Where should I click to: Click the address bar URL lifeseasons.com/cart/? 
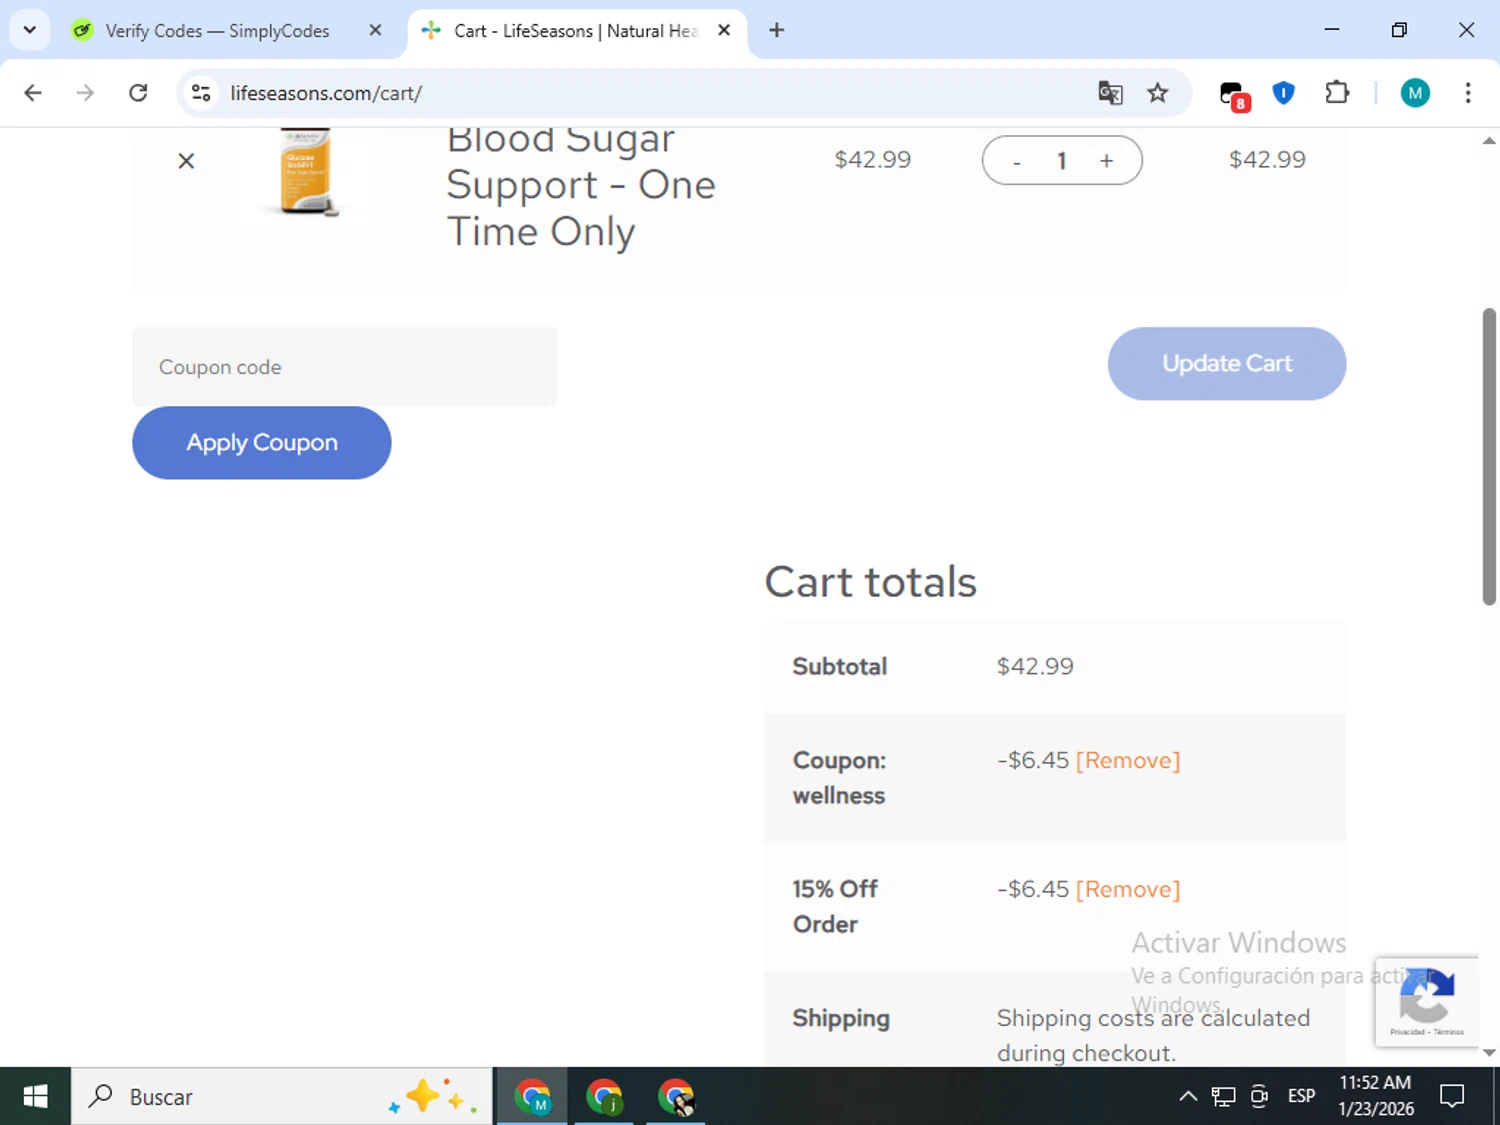(326, 93)
